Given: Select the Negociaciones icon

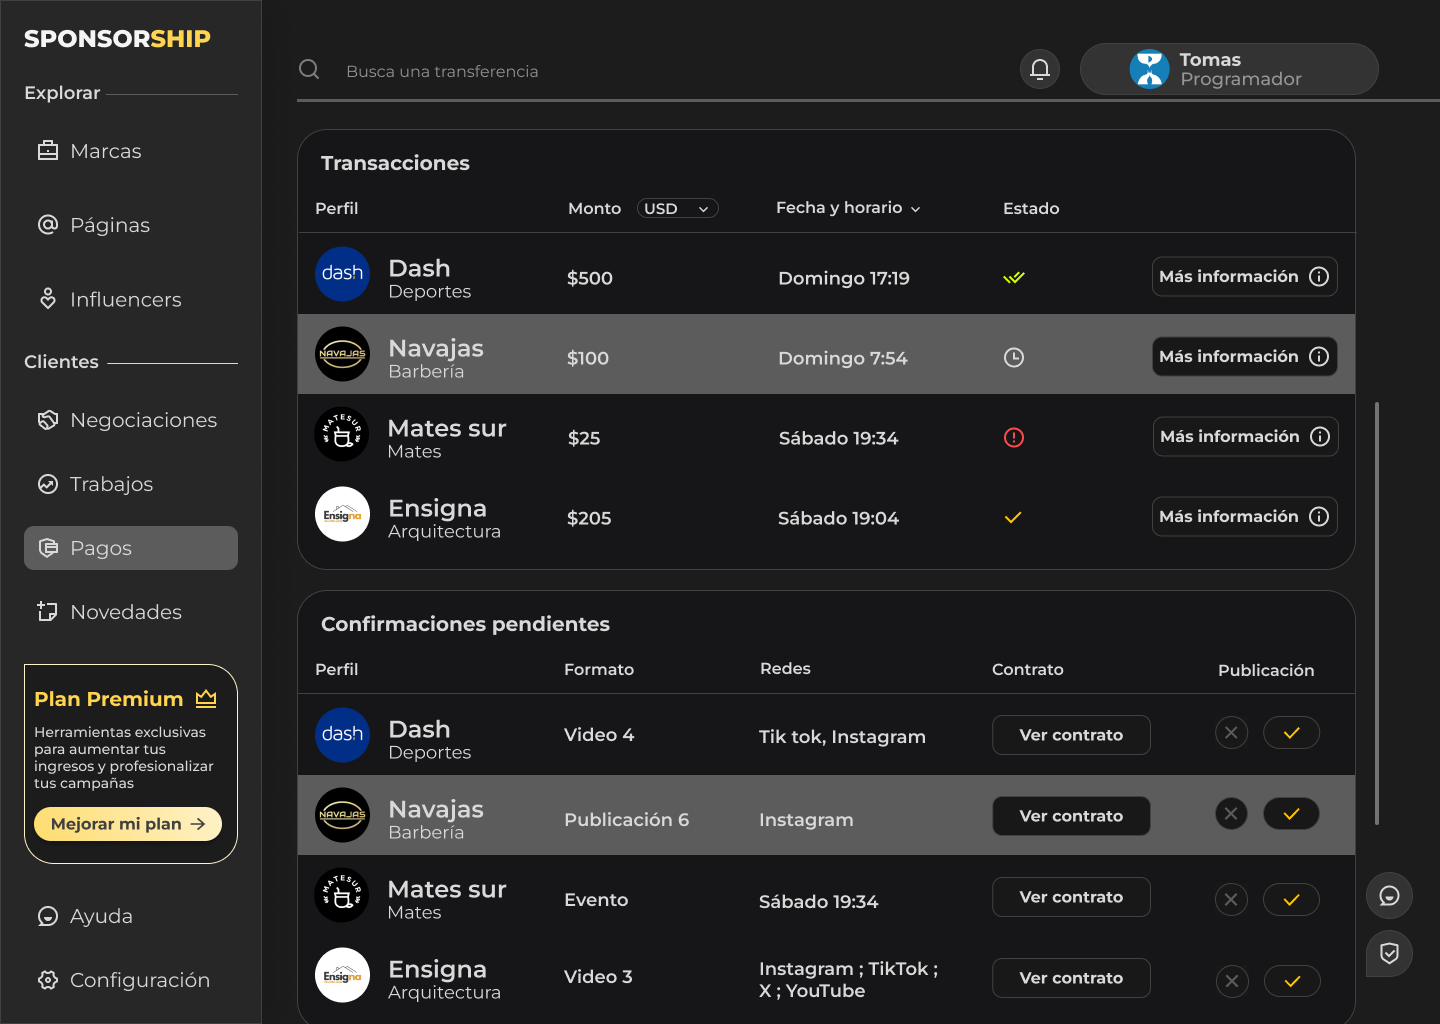Looking at the screenshot, I should tap(48, 420).
